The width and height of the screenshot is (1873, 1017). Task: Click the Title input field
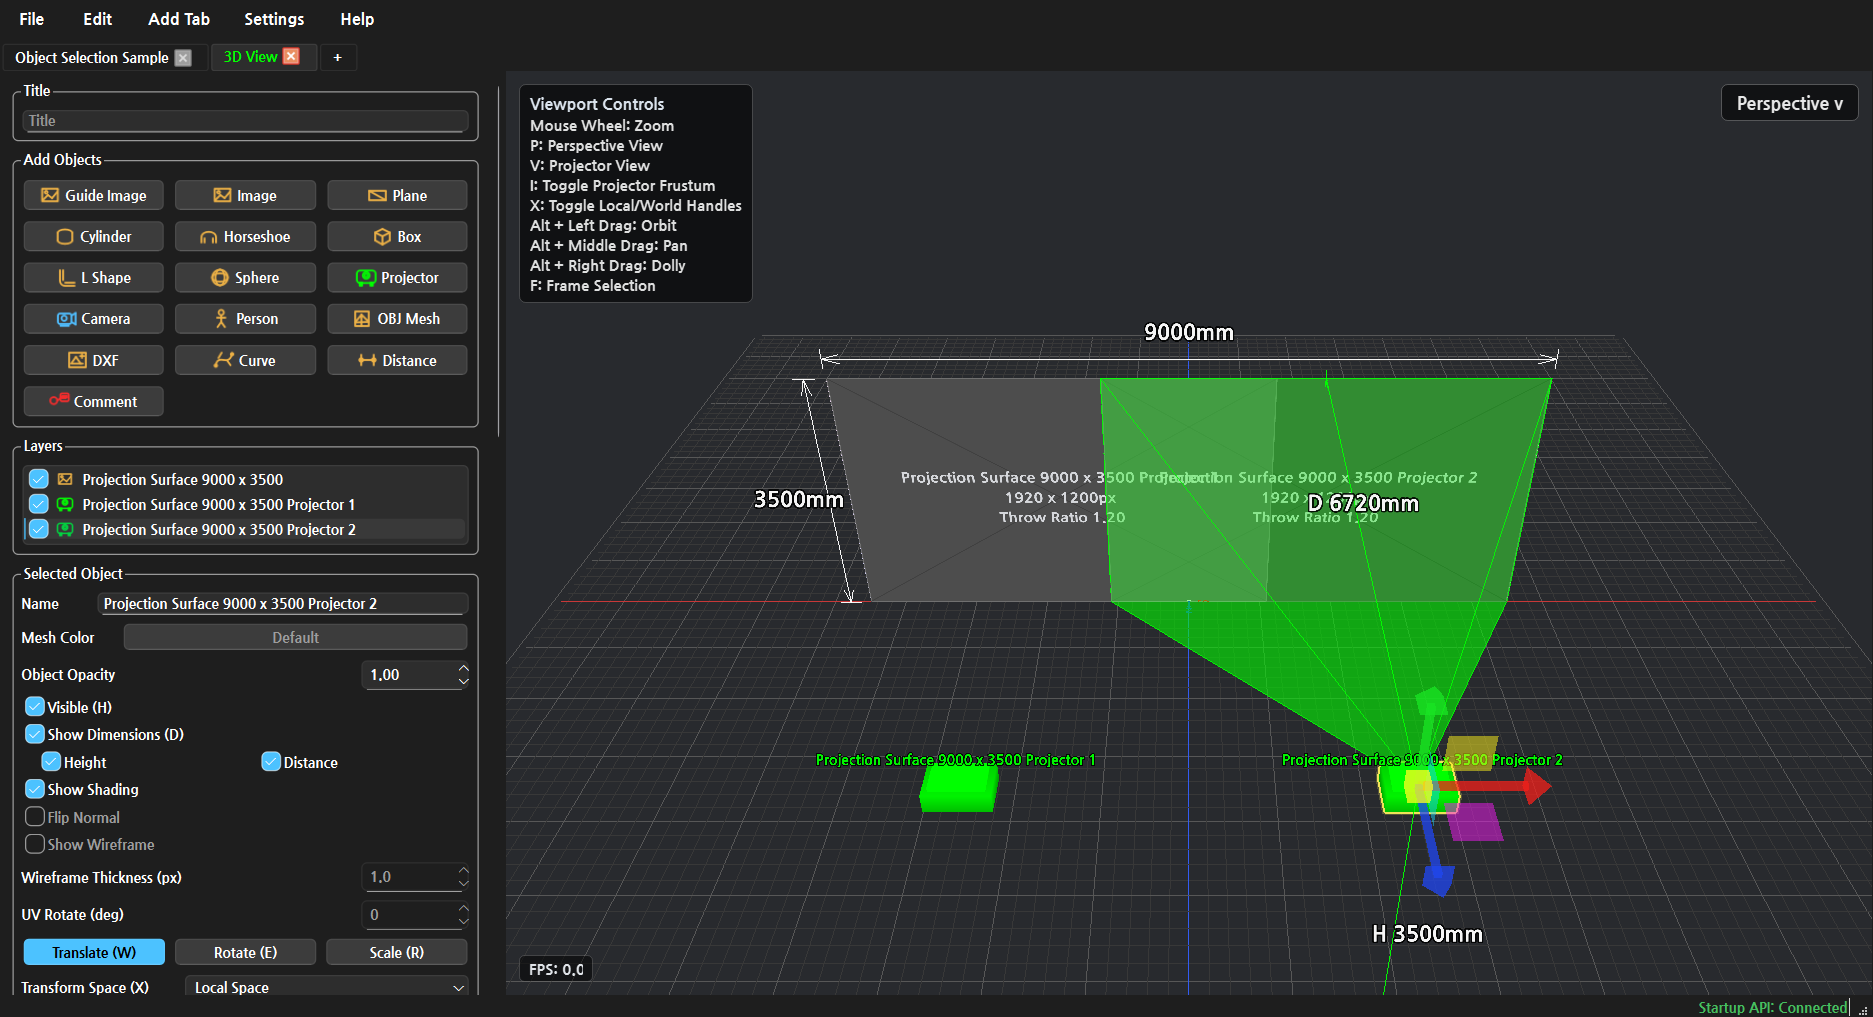[245, 120]
